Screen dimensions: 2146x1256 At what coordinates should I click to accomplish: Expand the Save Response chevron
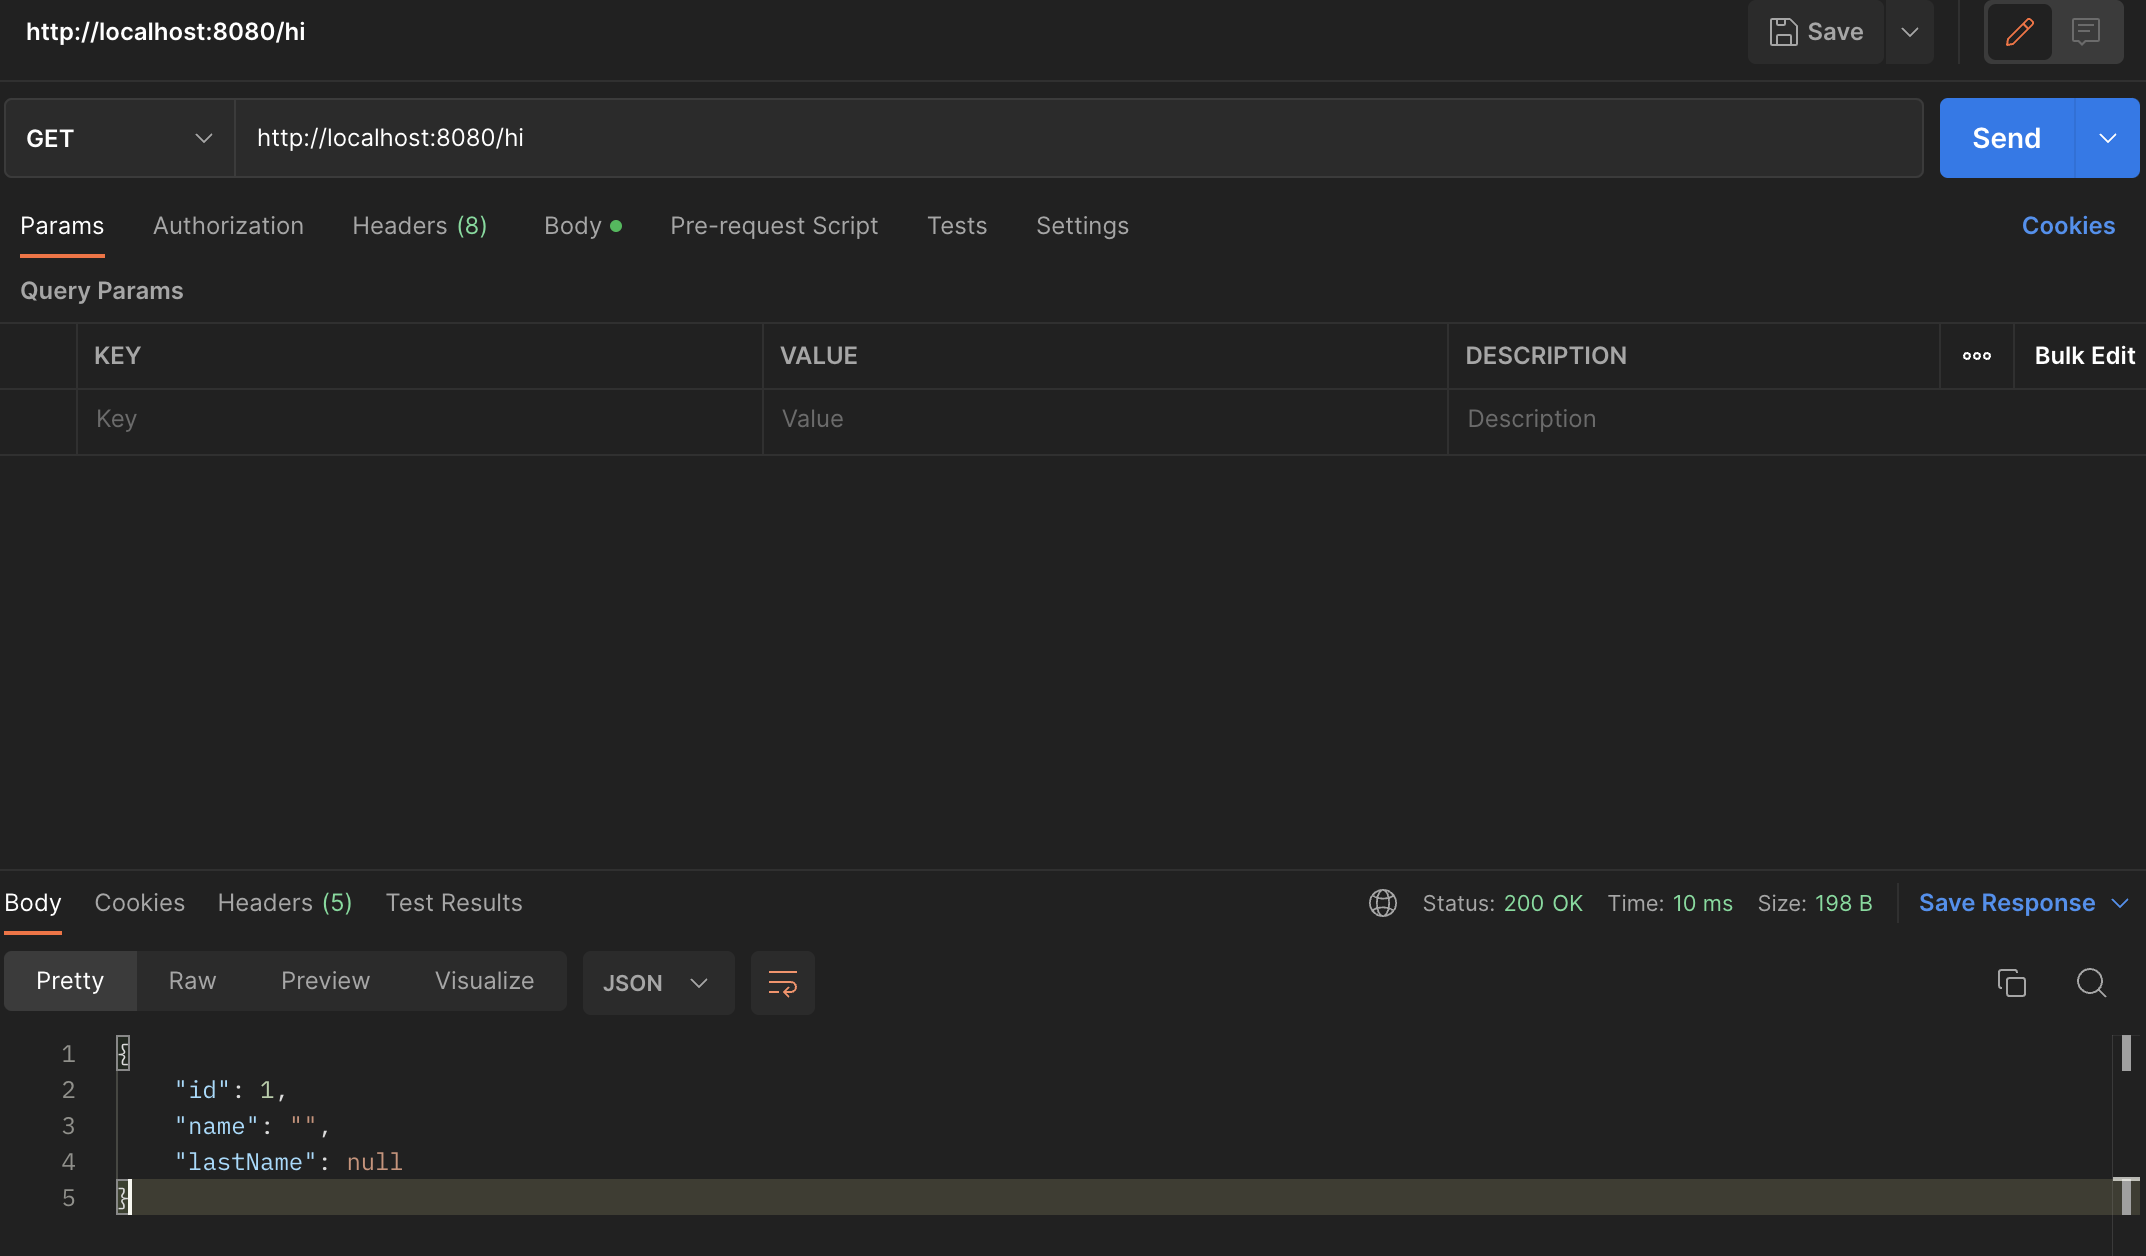[x=2120, y=903]
